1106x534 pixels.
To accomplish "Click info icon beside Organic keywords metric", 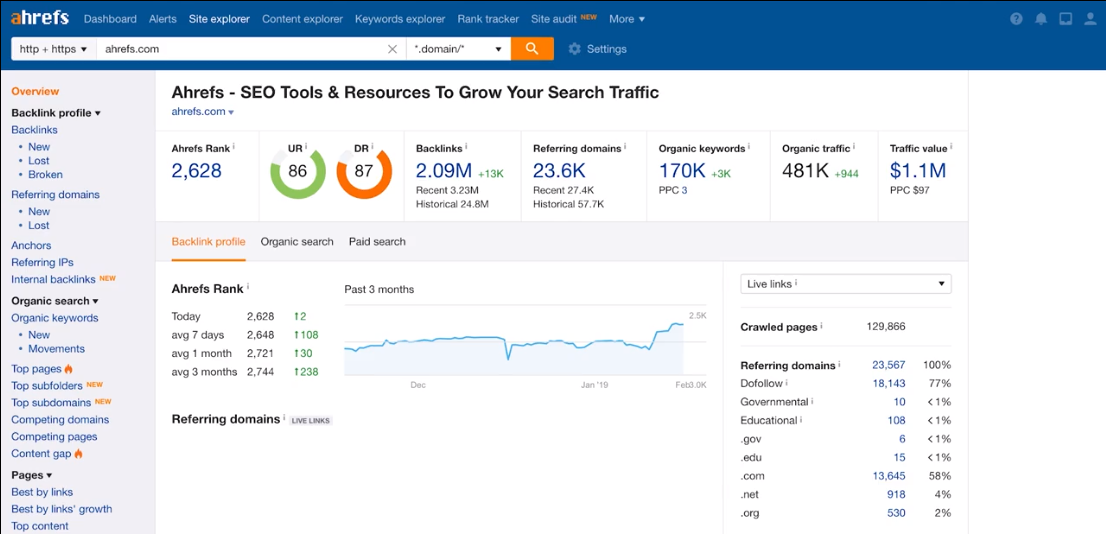I will tap(748, 147).
